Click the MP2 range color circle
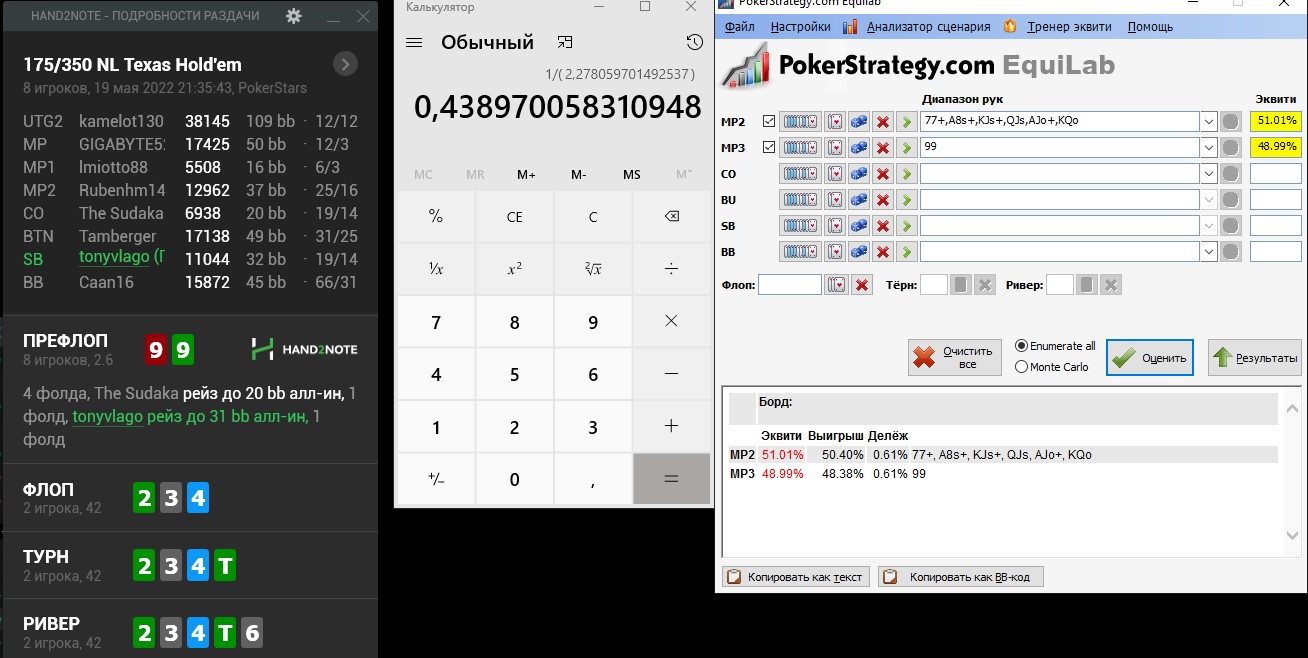Viewport: 1308px width, 658px height. [x=1232, y=121]
